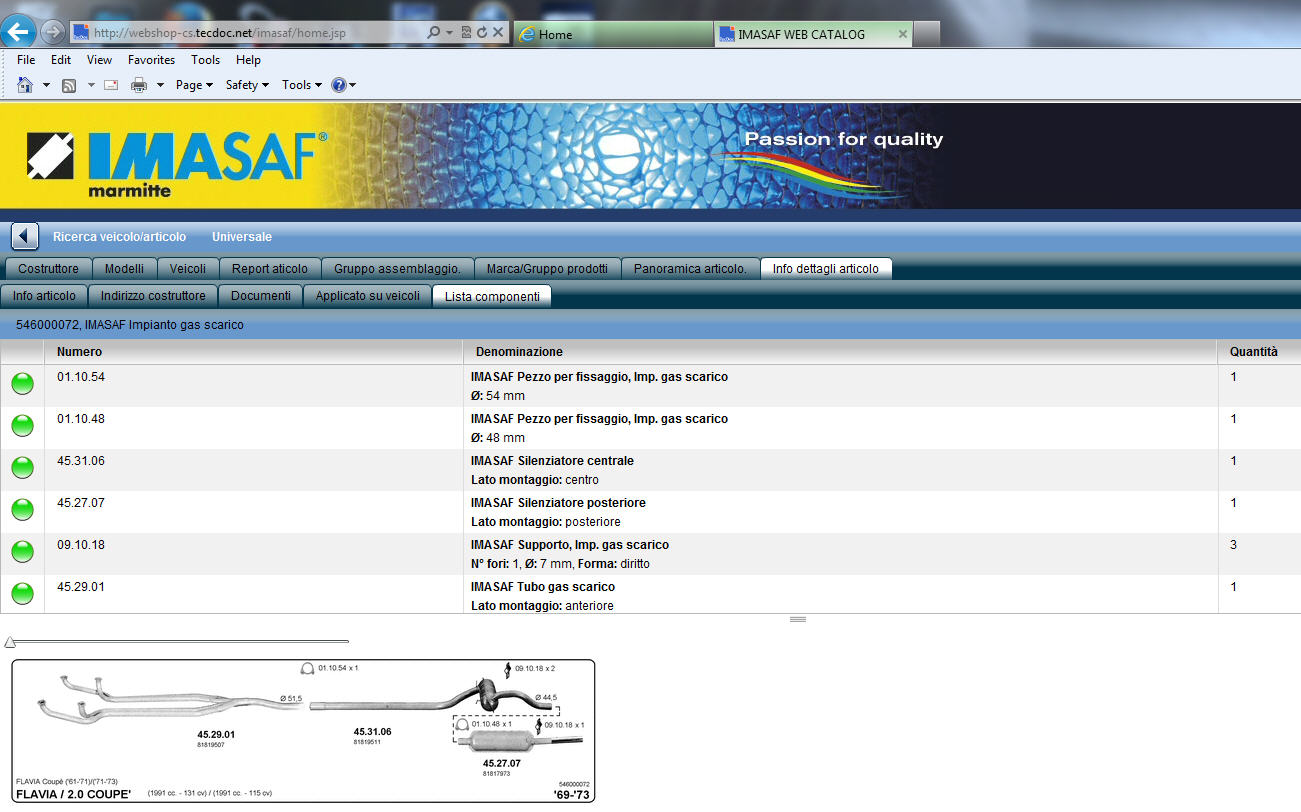Select the Report aticolo tab
This screenshot has width=1301, height=812.
(270, 268)
